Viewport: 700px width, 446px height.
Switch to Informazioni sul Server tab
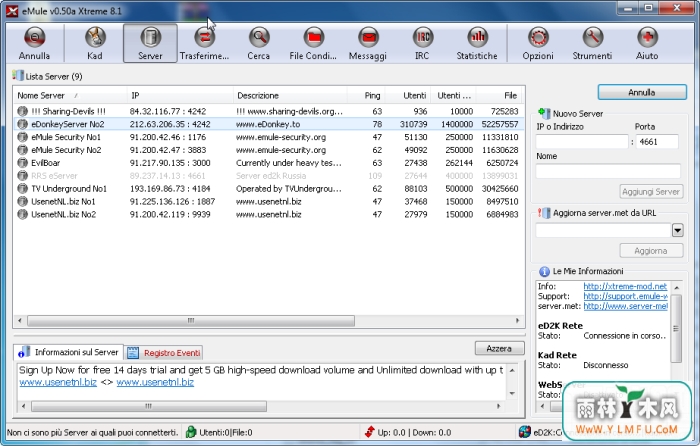[69, 352]
